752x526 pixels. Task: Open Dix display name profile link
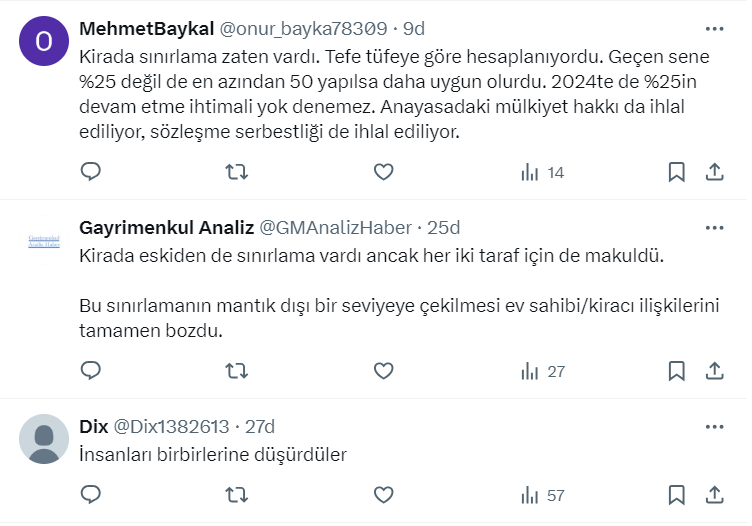(93, 426)
